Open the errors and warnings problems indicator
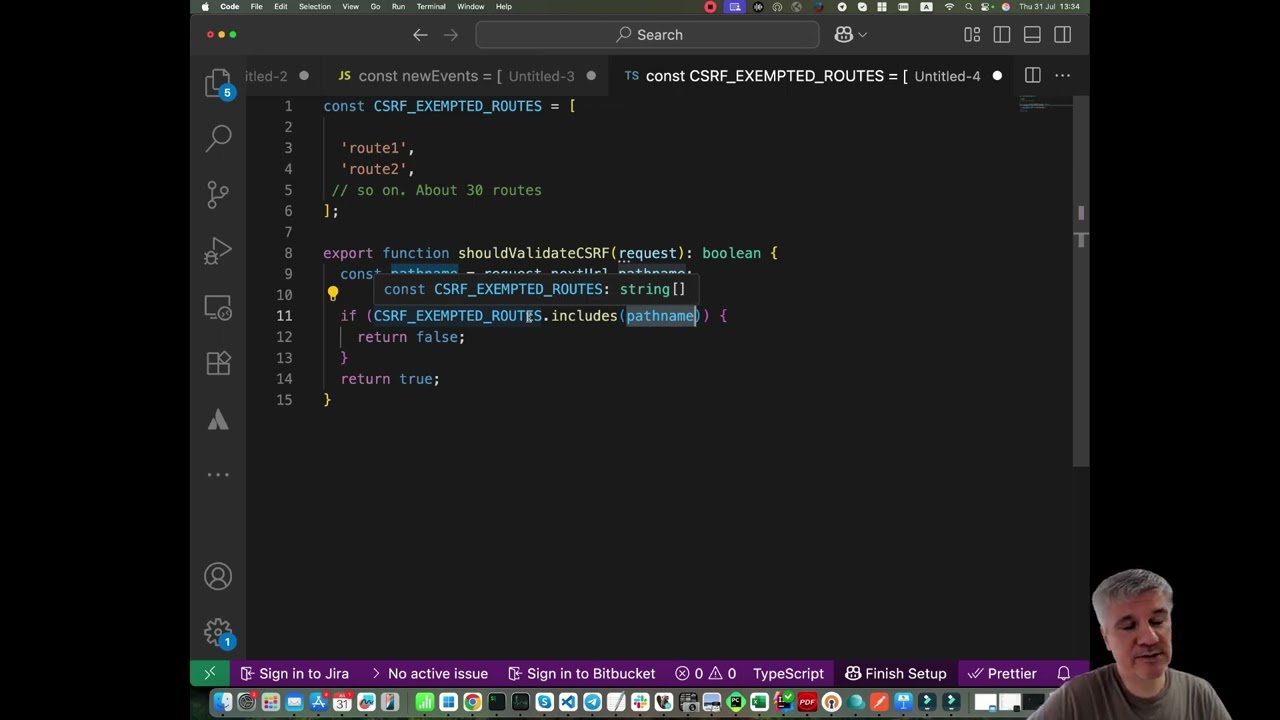Viewport: 1280px width, 720px height. (706, 673)
